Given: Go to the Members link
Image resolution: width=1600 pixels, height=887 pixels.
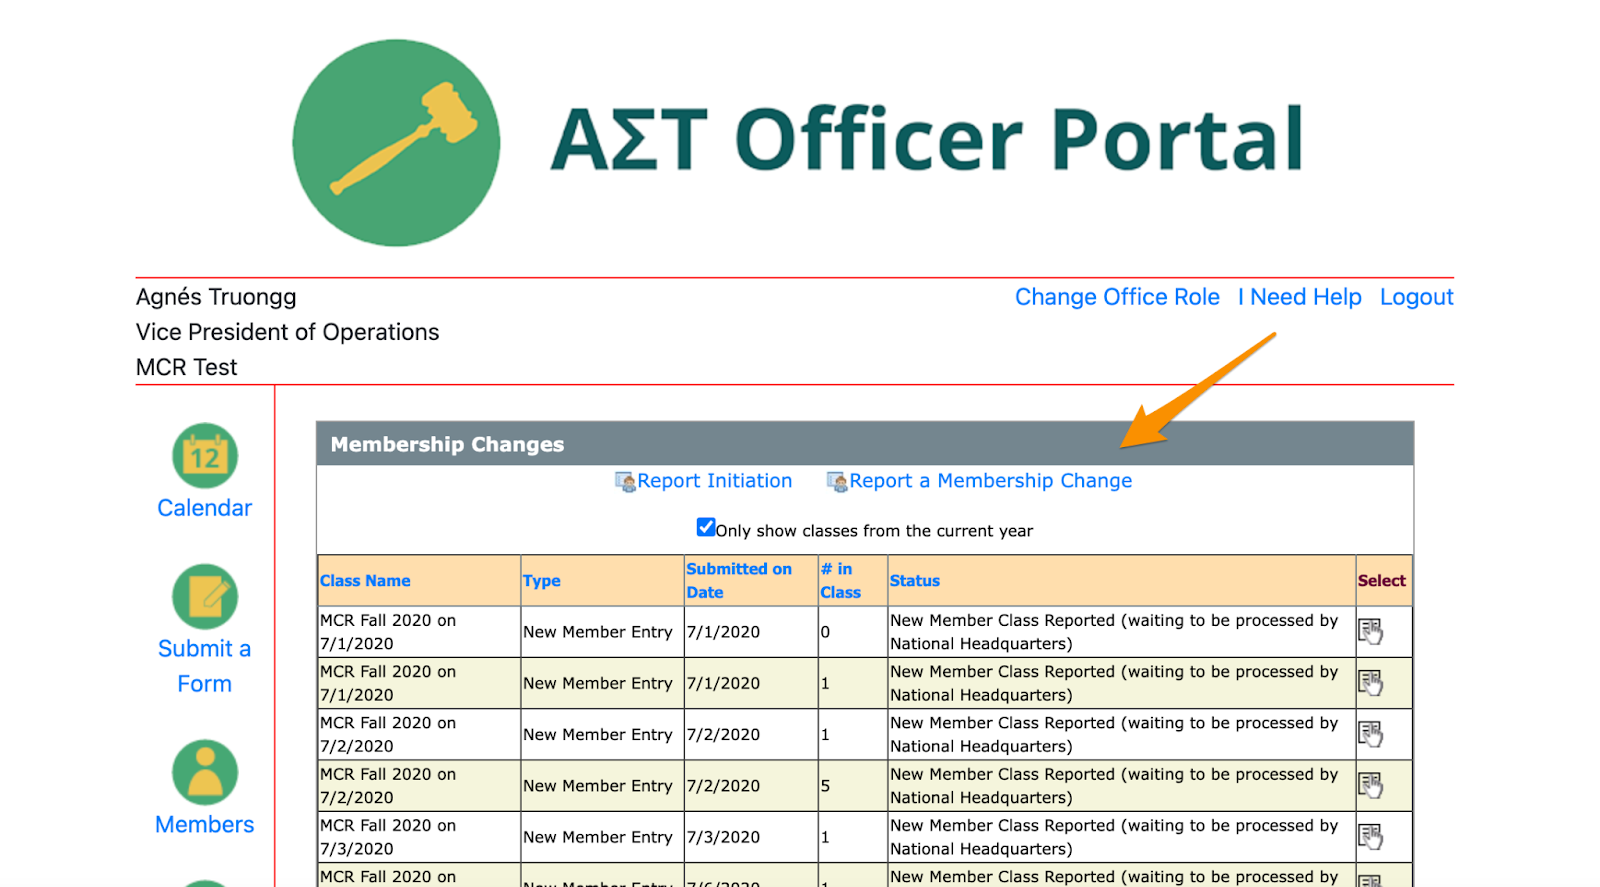Looking at the screenshot, I should (205, 825).
